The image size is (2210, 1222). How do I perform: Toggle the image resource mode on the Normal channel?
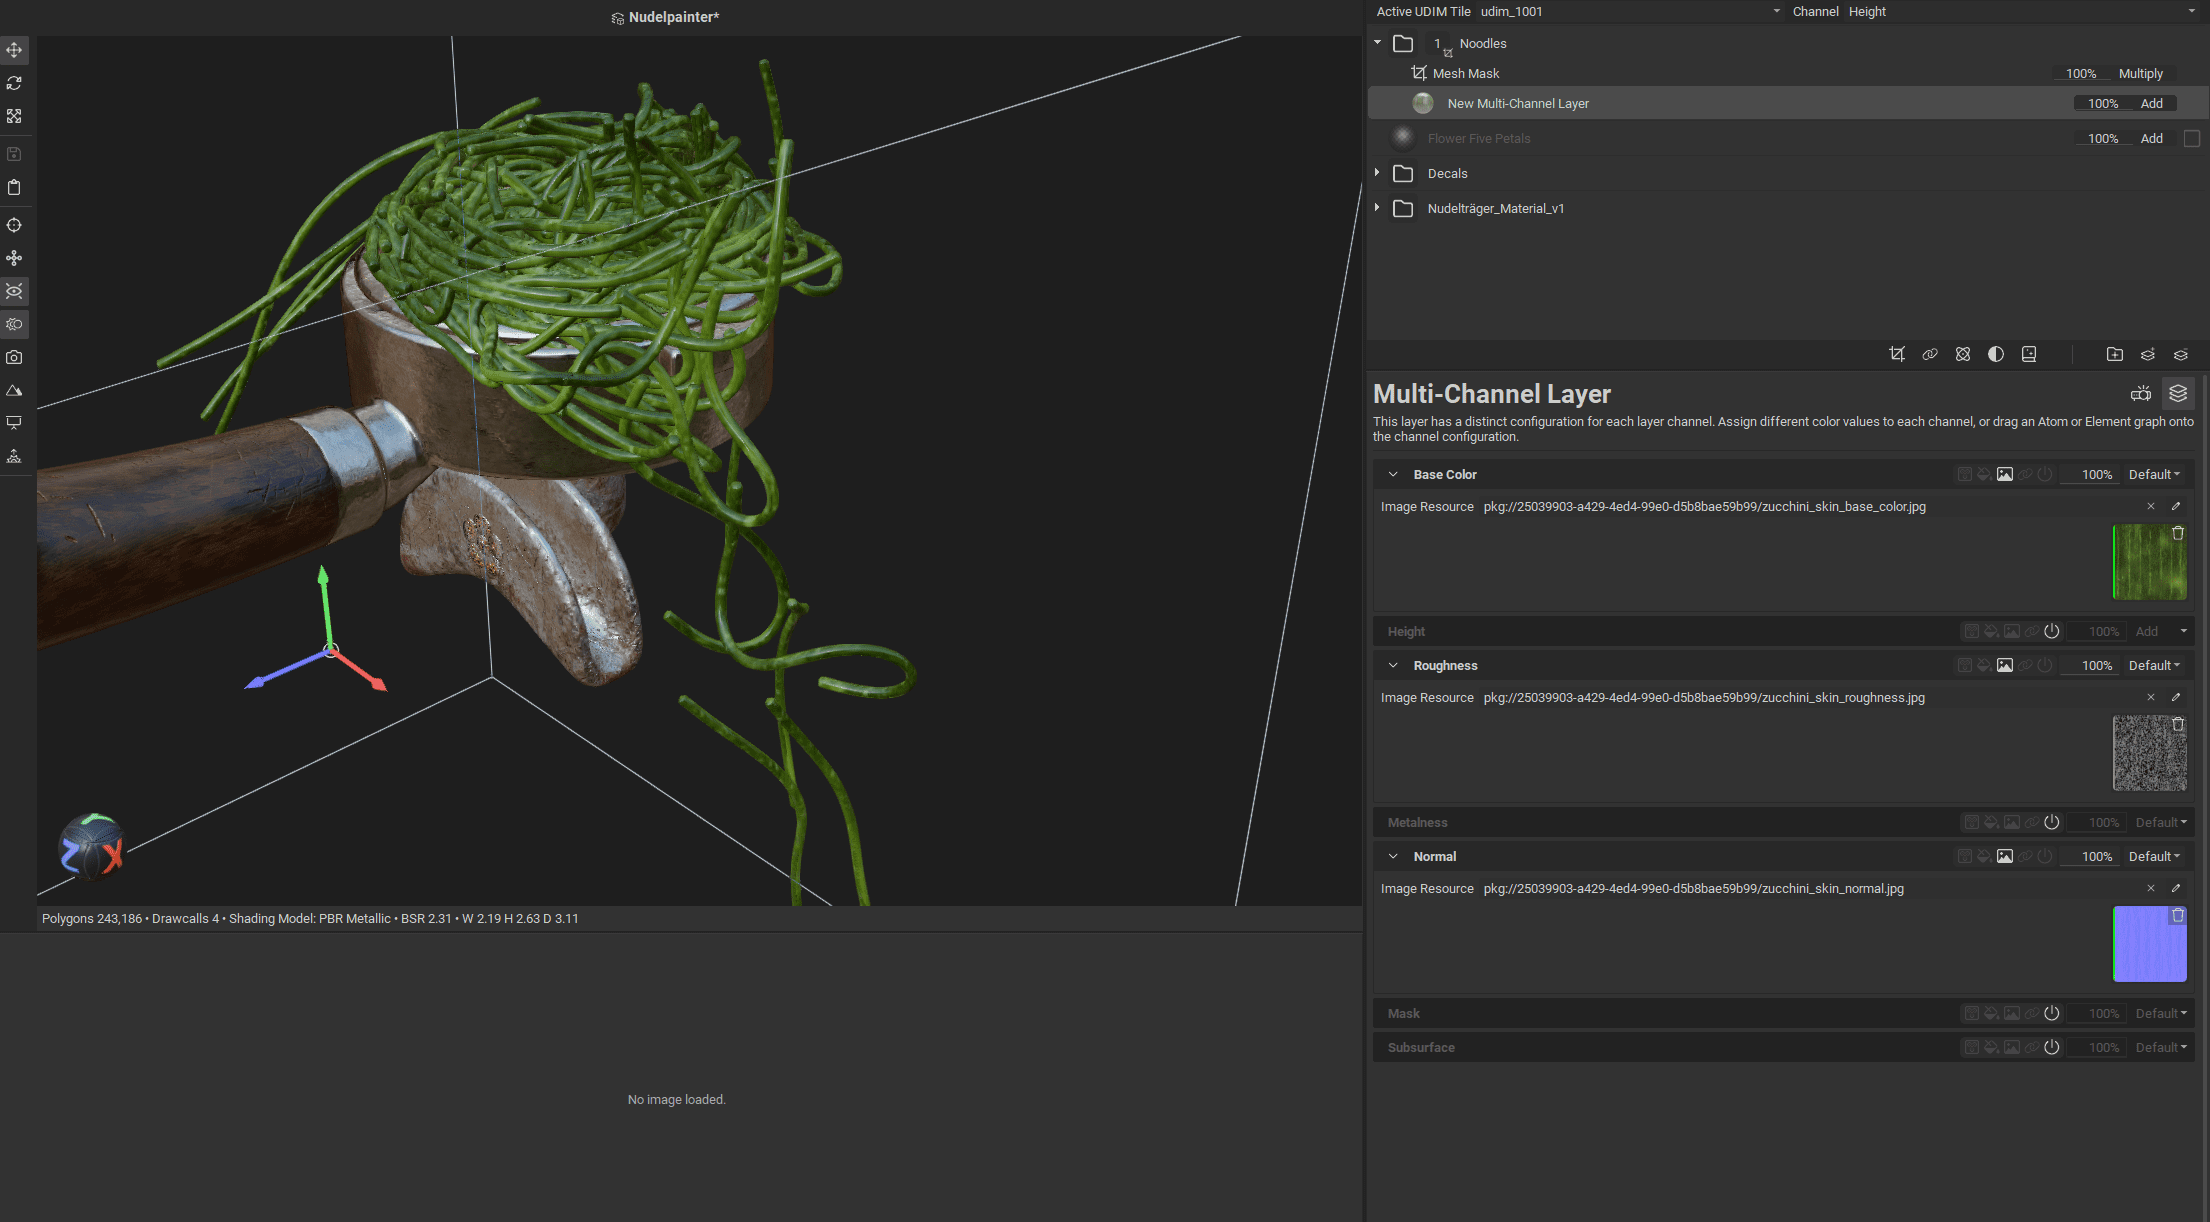(x=2005, y=856)
